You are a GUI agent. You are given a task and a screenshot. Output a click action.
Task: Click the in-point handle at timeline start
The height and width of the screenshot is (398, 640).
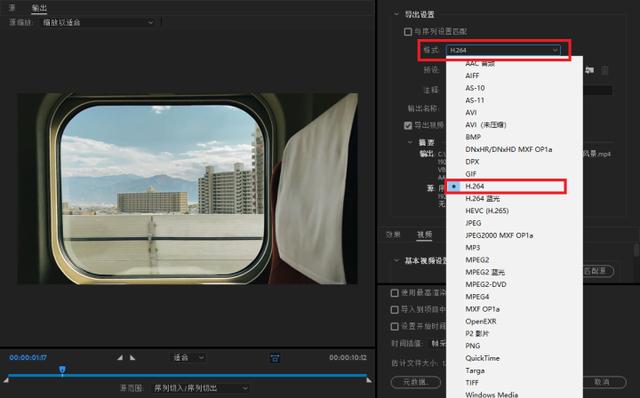tap(6, 380)
